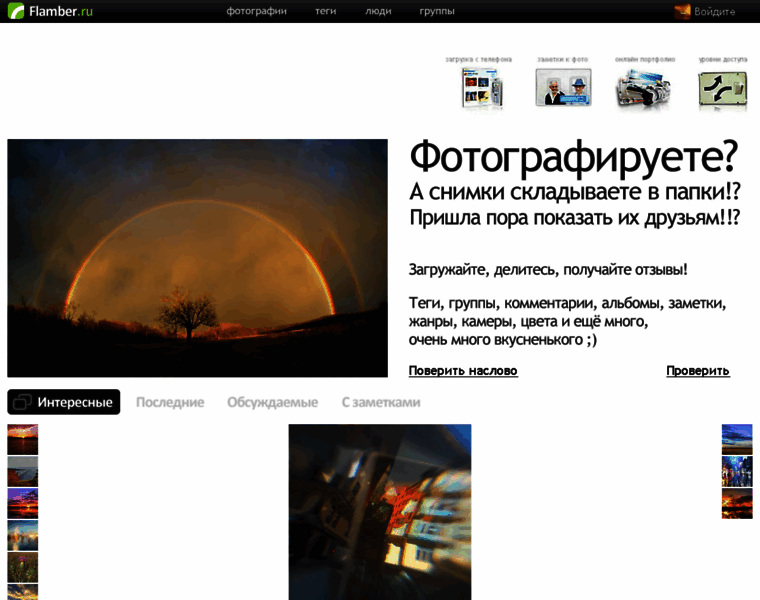The image size is (760, 600).
Task: Open the large blurry street photo
Action: 380,512
